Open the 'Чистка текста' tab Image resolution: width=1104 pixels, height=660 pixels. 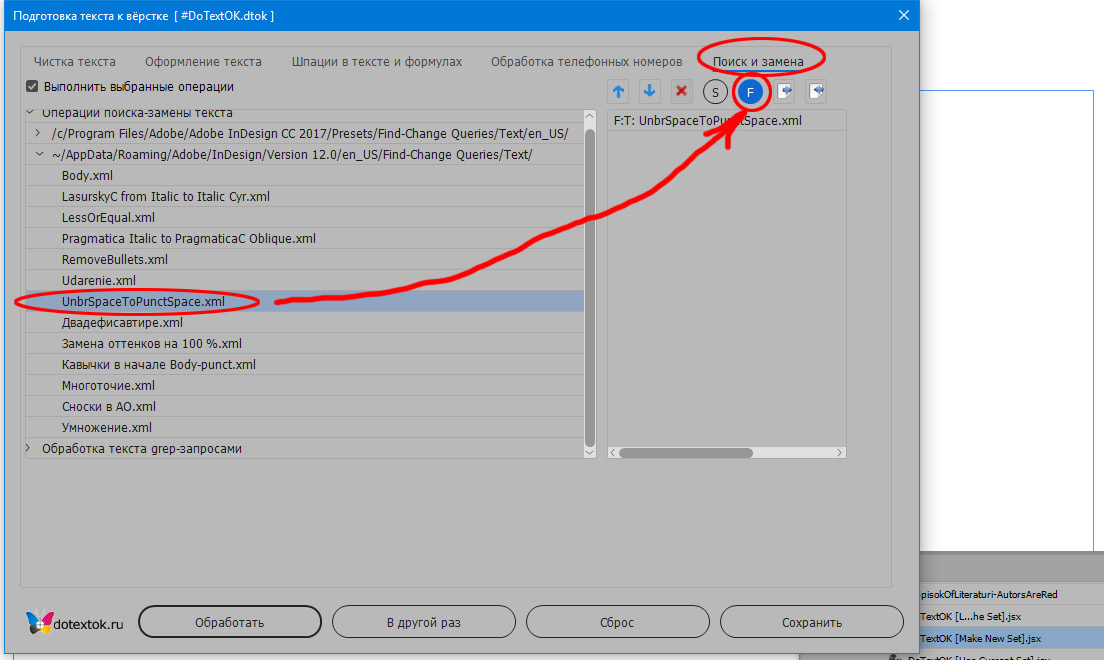tap(75, 61)
